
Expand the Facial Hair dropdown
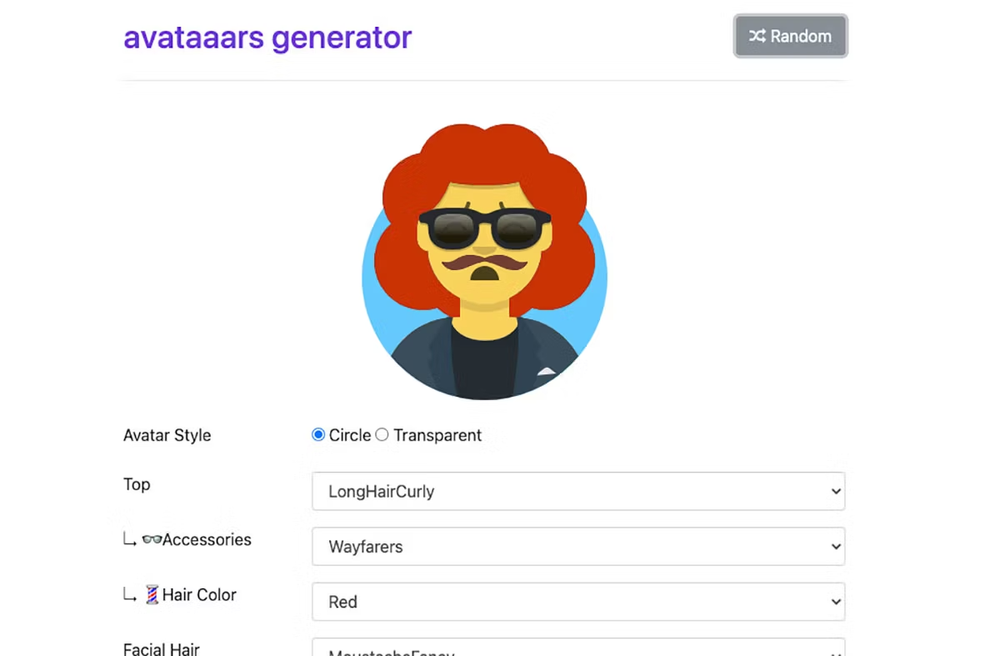click(x=578, y=650)
